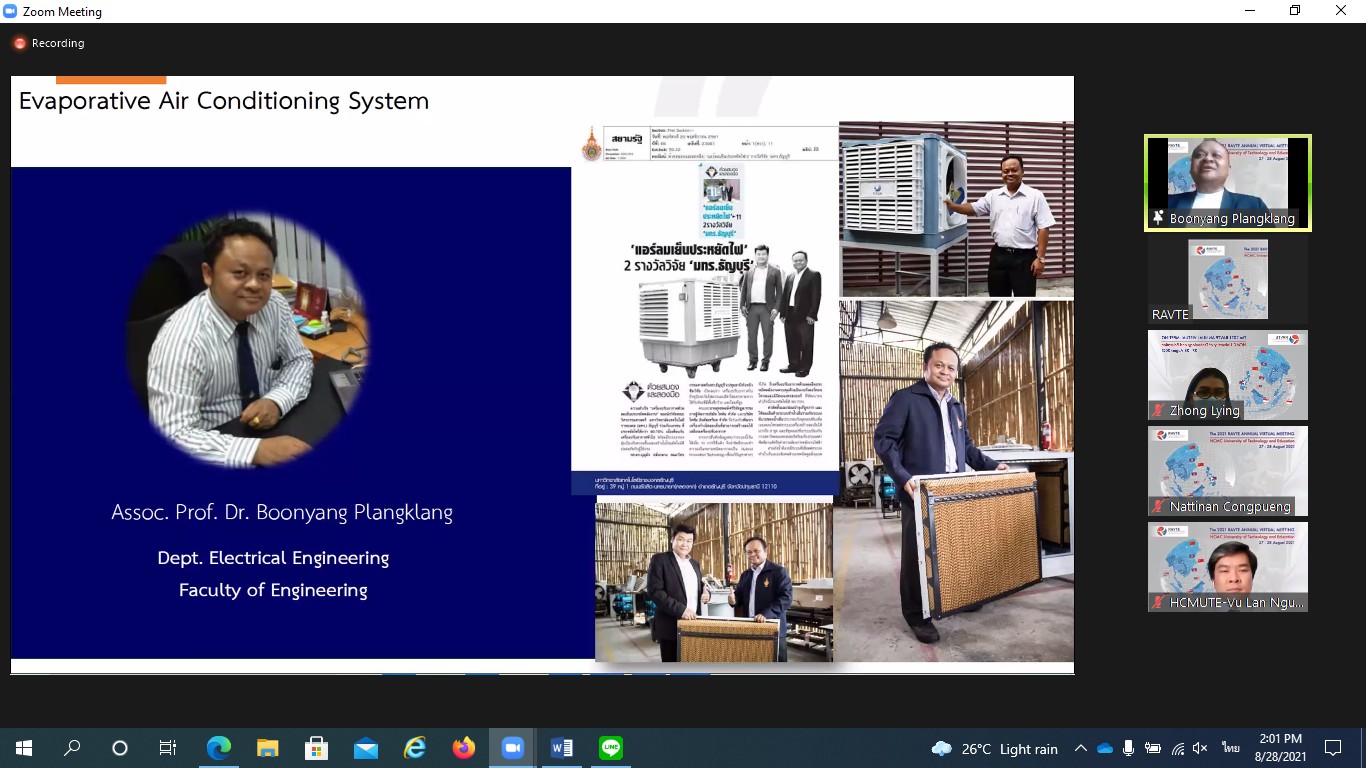The width and height of the screenshot is (1366, 768).
Task: Launch Microsoft Edge from the taskbar
Action: 218,748
